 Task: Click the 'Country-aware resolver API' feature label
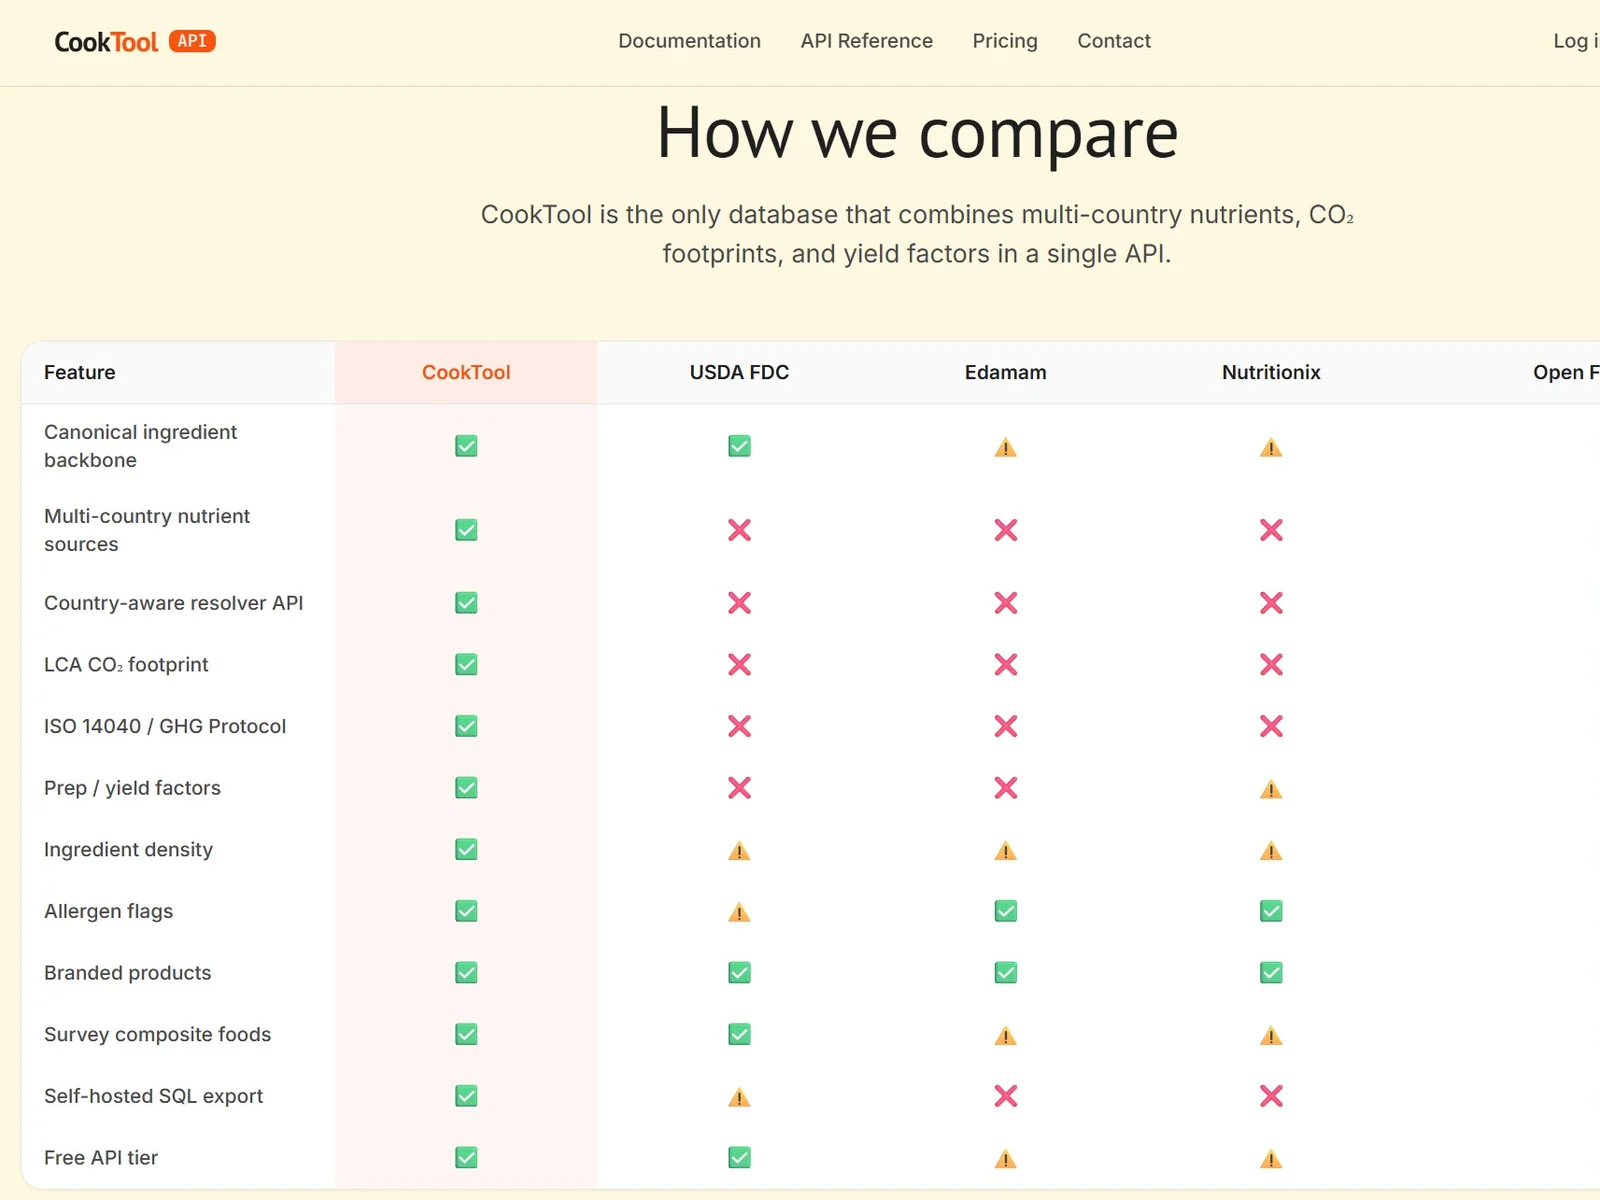[174, 603]
